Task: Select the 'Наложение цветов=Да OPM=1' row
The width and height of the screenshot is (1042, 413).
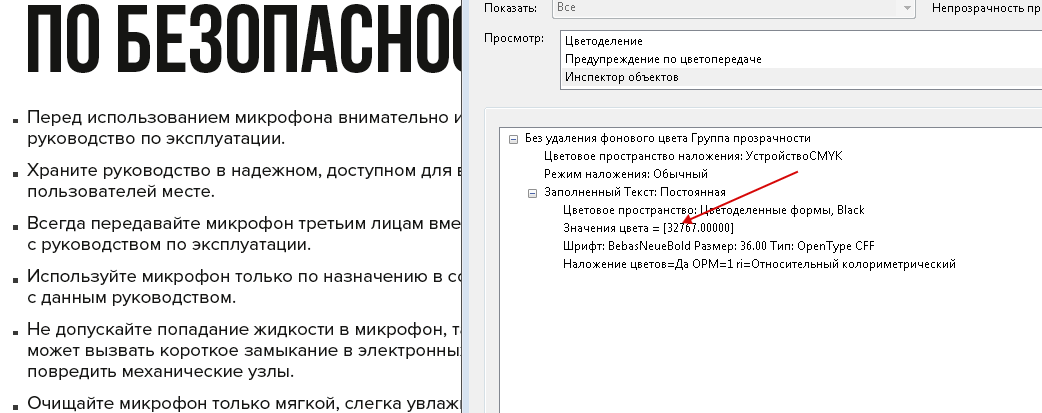Action: click(759, 264)
